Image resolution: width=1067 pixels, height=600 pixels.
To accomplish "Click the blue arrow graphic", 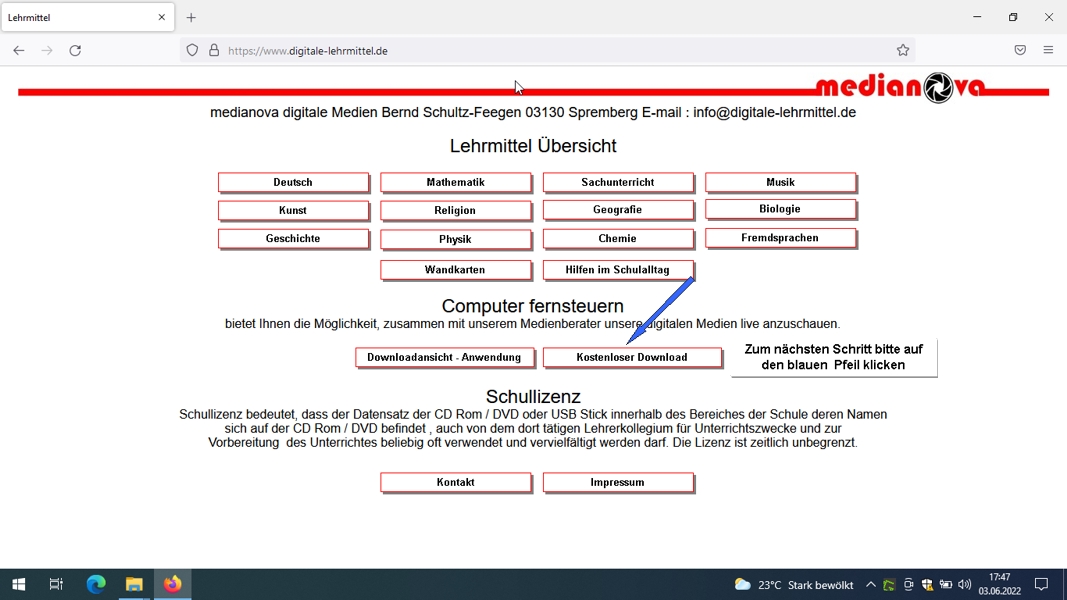I will (x=660, y=310).
